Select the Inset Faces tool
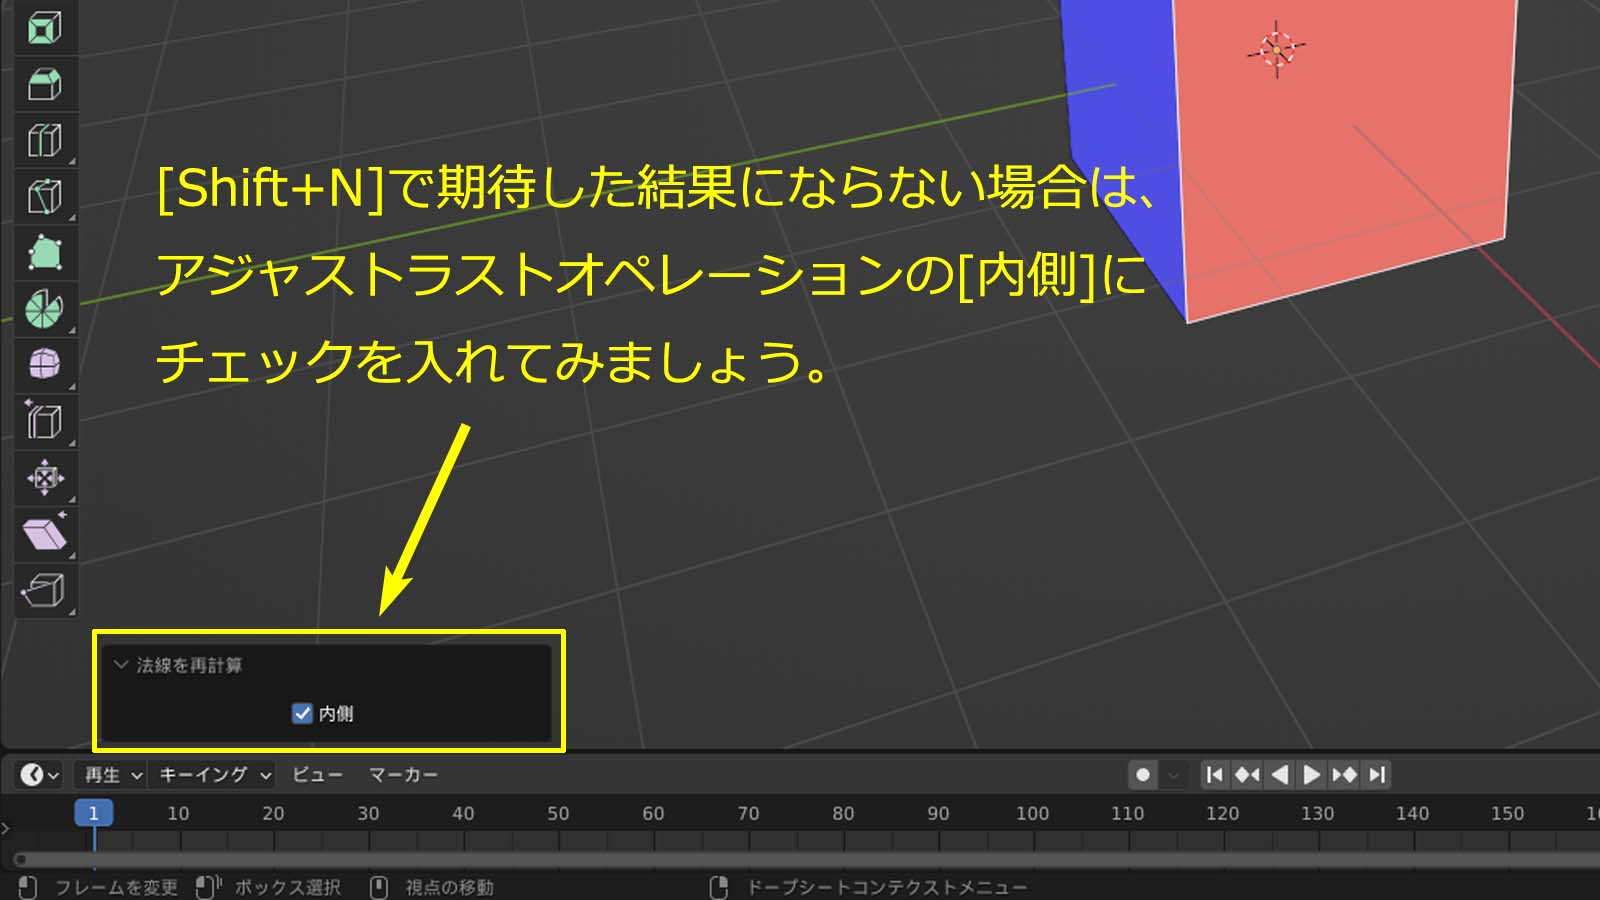The height and width of the screenshot is (900, 1600). [44, 28]
